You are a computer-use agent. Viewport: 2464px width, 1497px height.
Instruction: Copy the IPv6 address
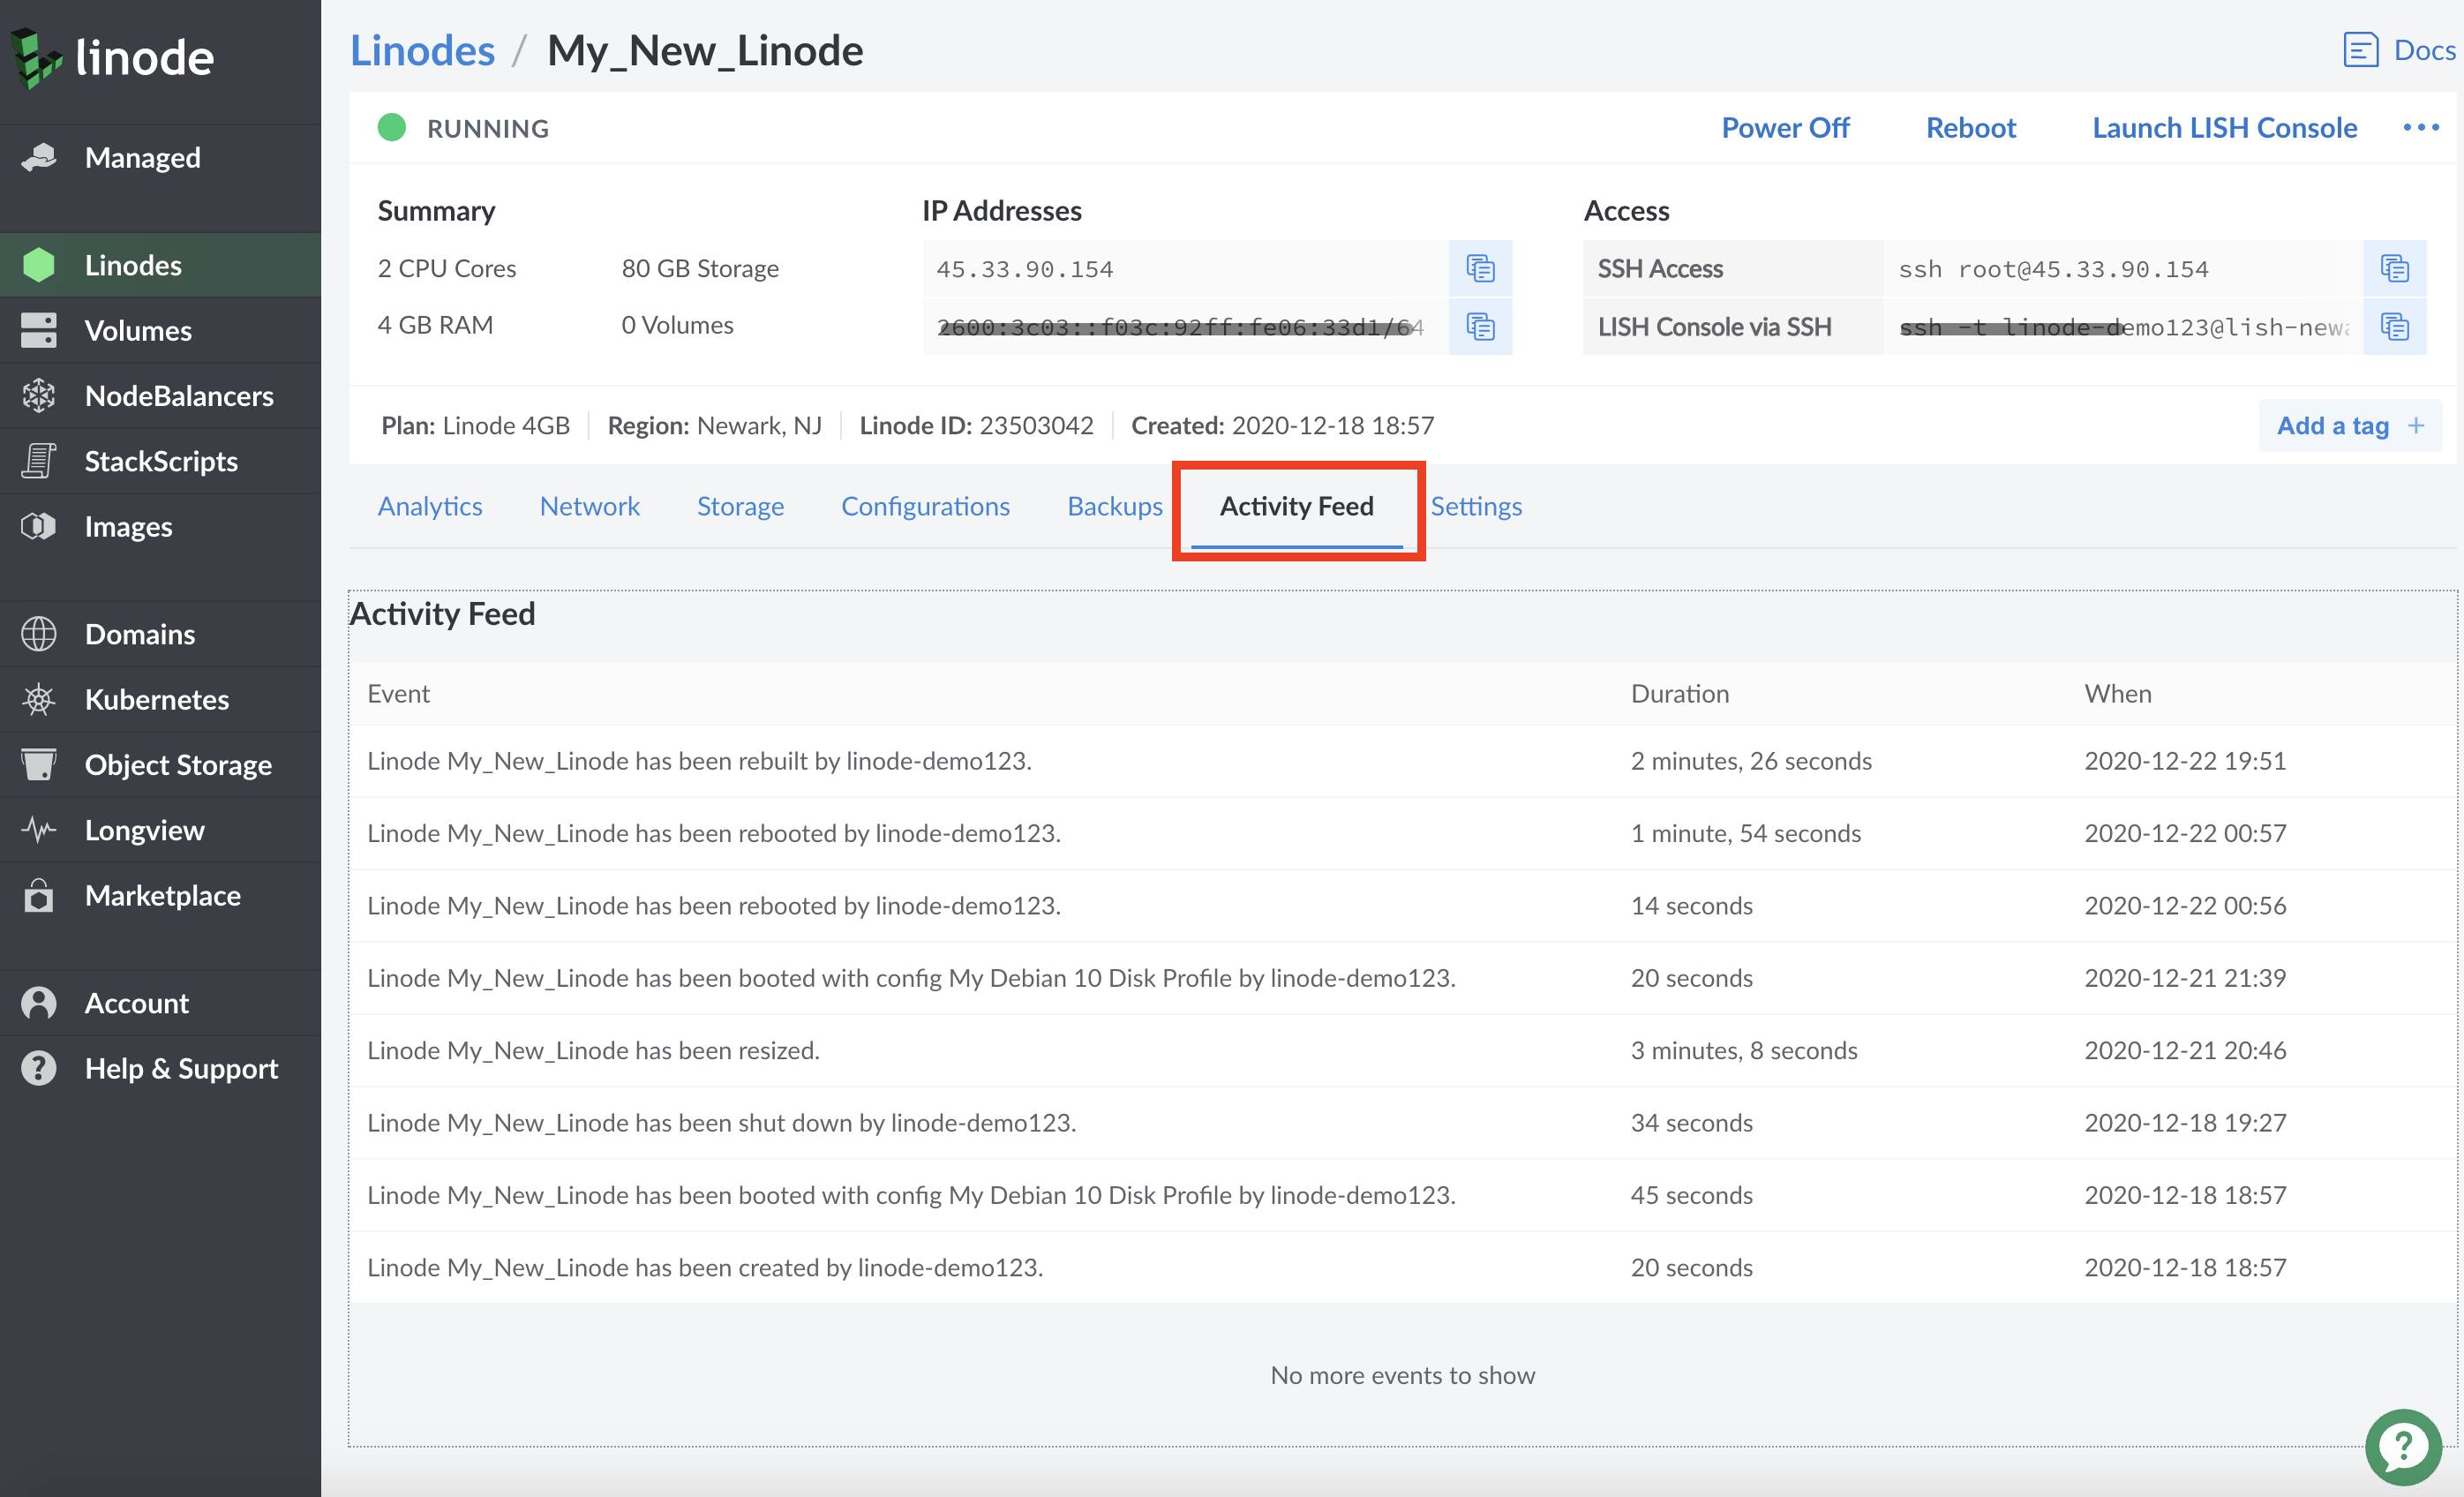click(1480, 326)
